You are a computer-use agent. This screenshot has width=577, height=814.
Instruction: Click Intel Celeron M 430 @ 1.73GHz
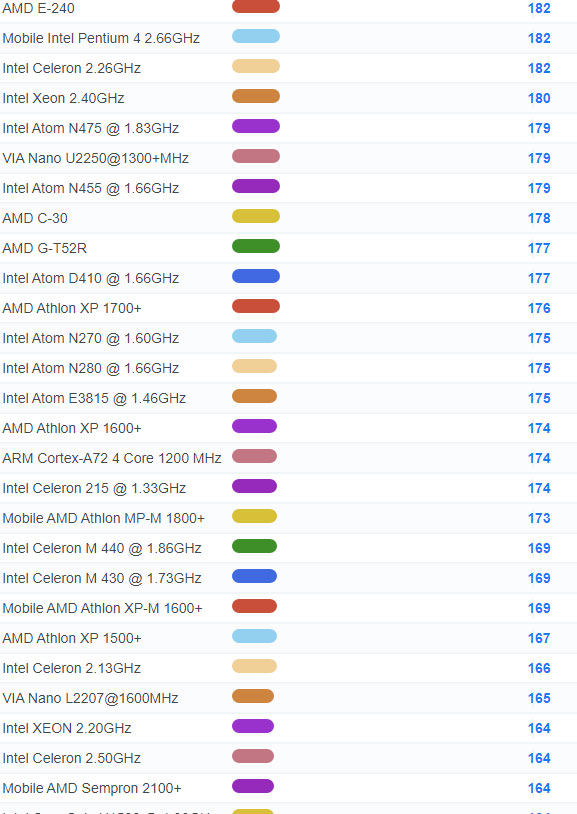[102, 578]
